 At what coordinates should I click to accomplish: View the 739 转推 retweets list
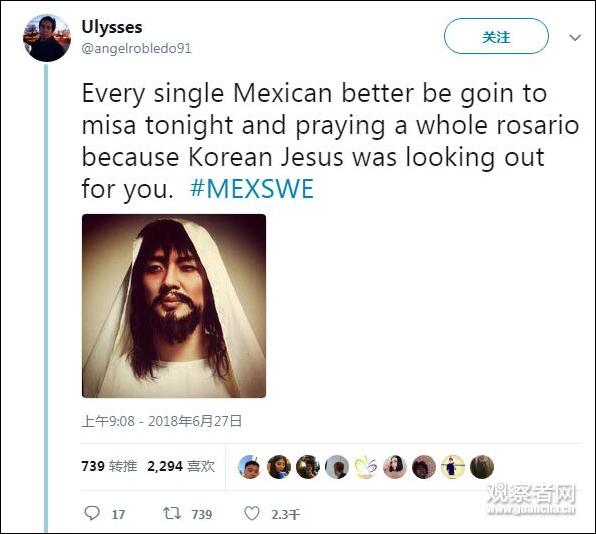[109, 466]
